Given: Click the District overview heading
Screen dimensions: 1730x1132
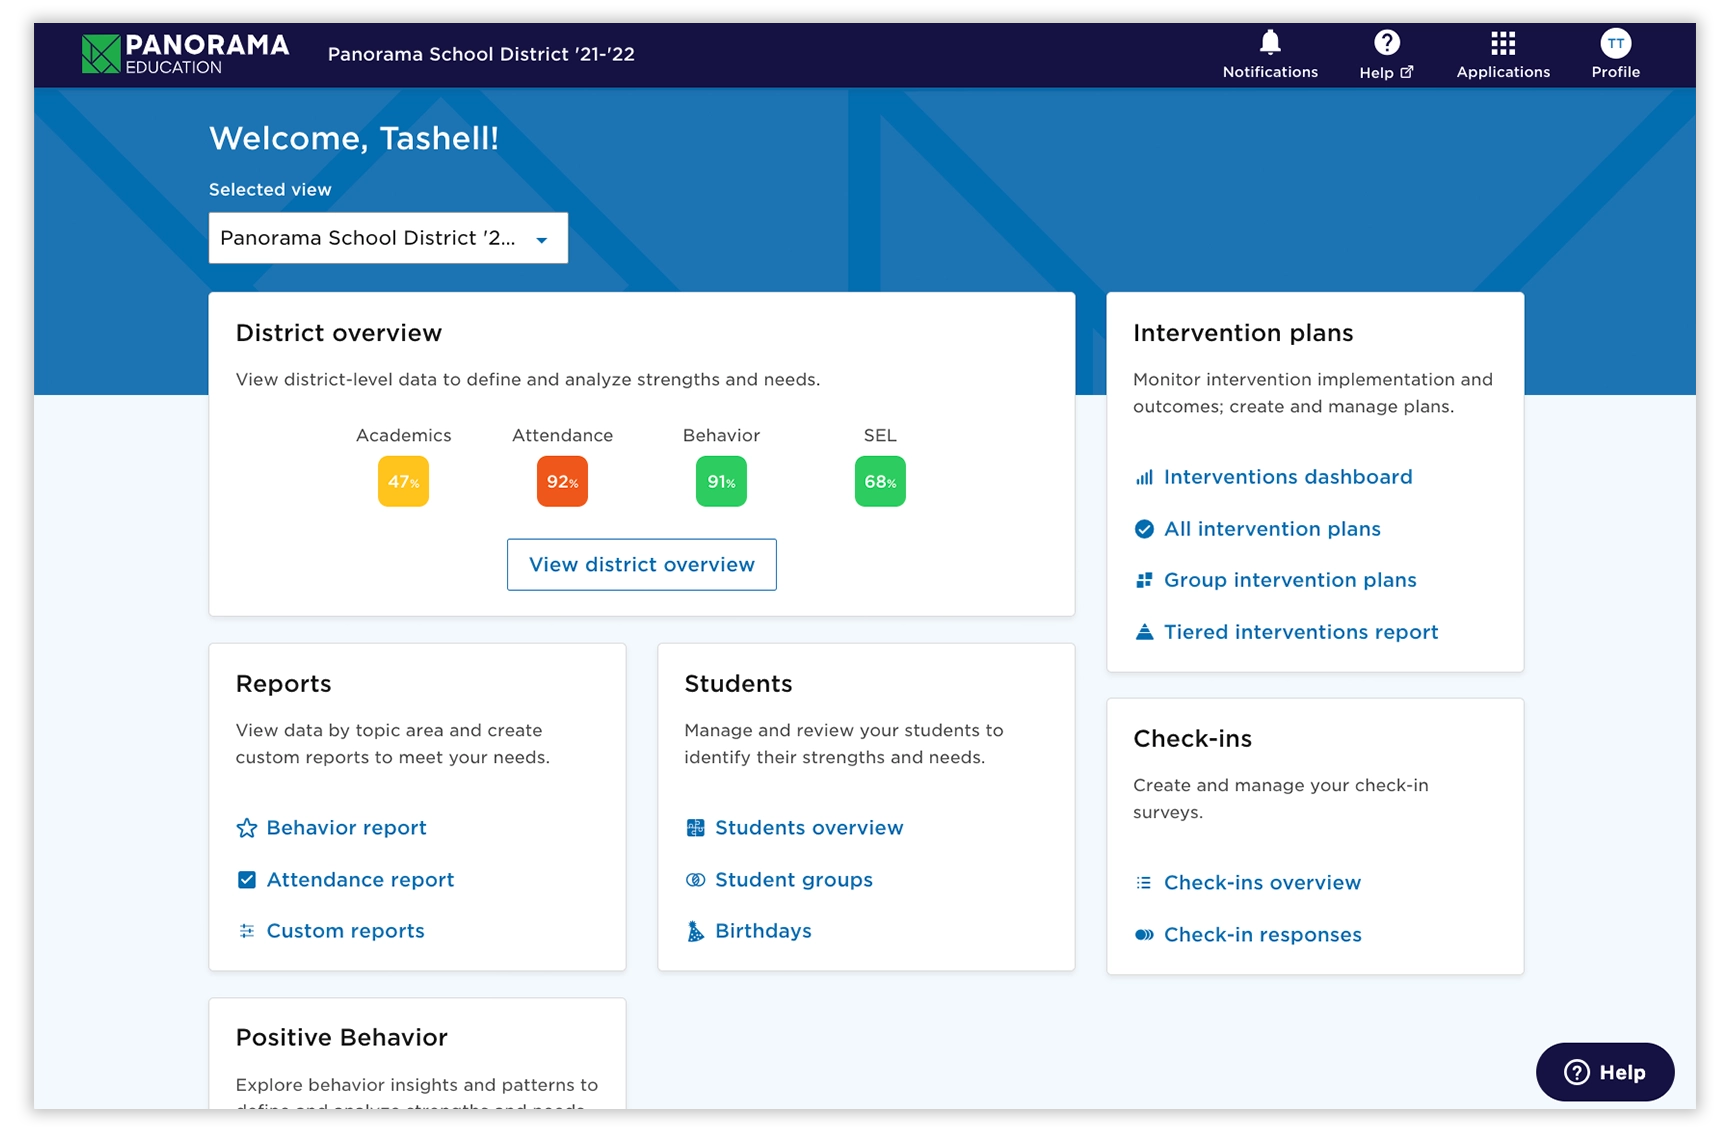Looking at the screenshot, I should pos(338,333).
